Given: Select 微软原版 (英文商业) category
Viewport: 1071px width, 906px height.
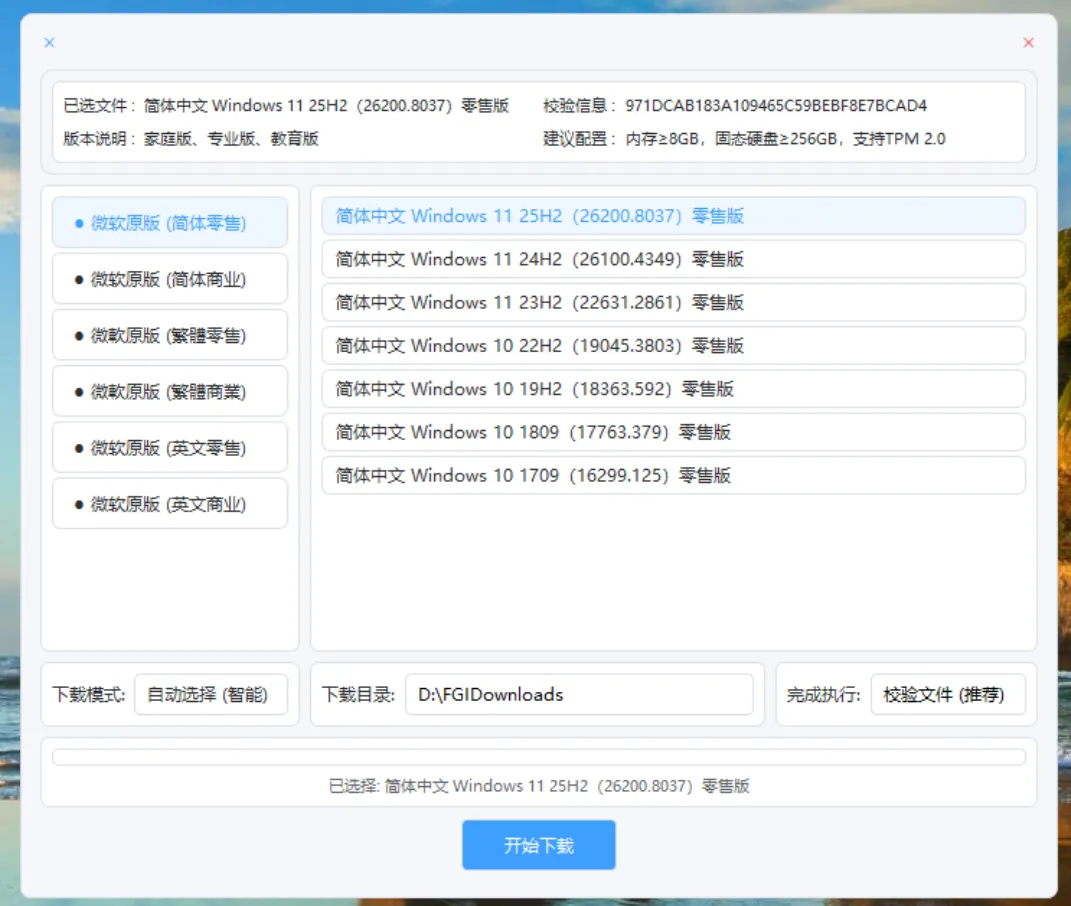Looking at the screenshot, I should pyautogui.click(x=169, y=504).
